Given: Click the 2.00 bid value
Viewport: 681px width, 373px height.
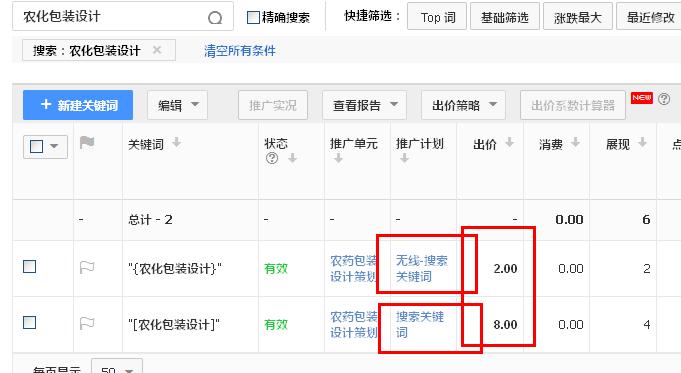Looking at the screenshot, I should click(x=505, y=268).
